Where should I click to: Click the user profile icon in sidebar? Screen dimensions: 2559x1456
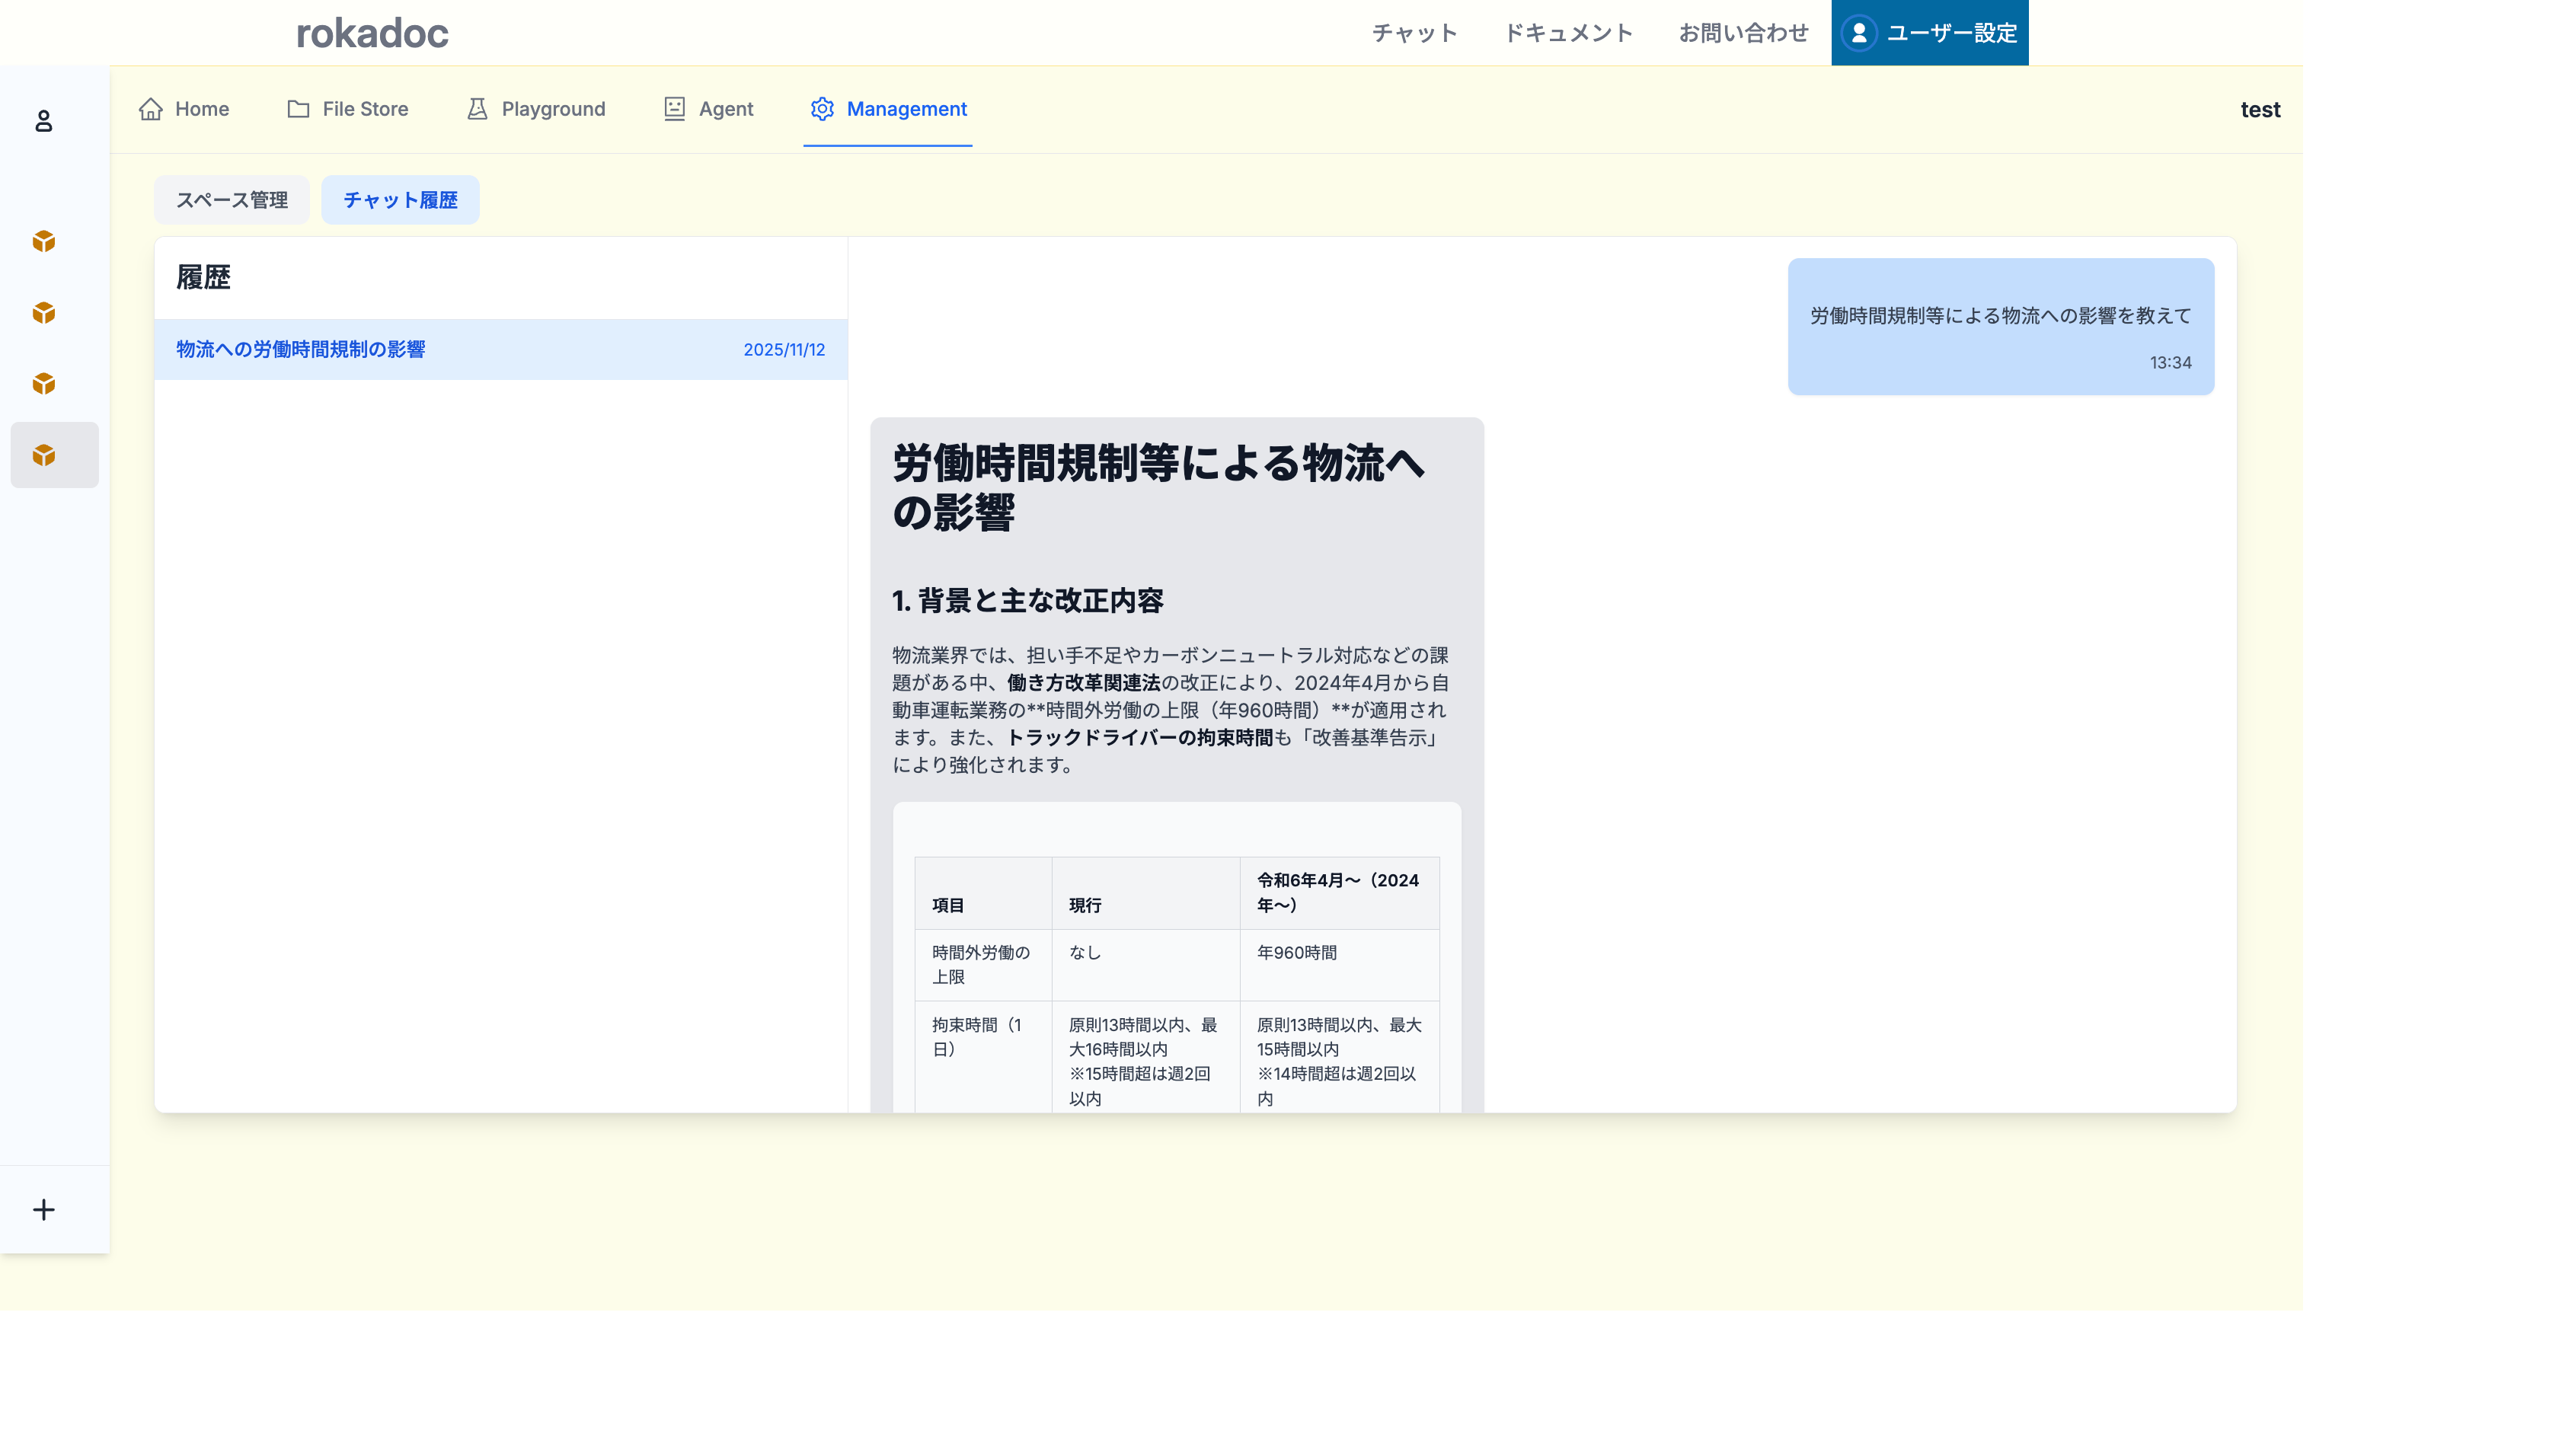(43, 121)
